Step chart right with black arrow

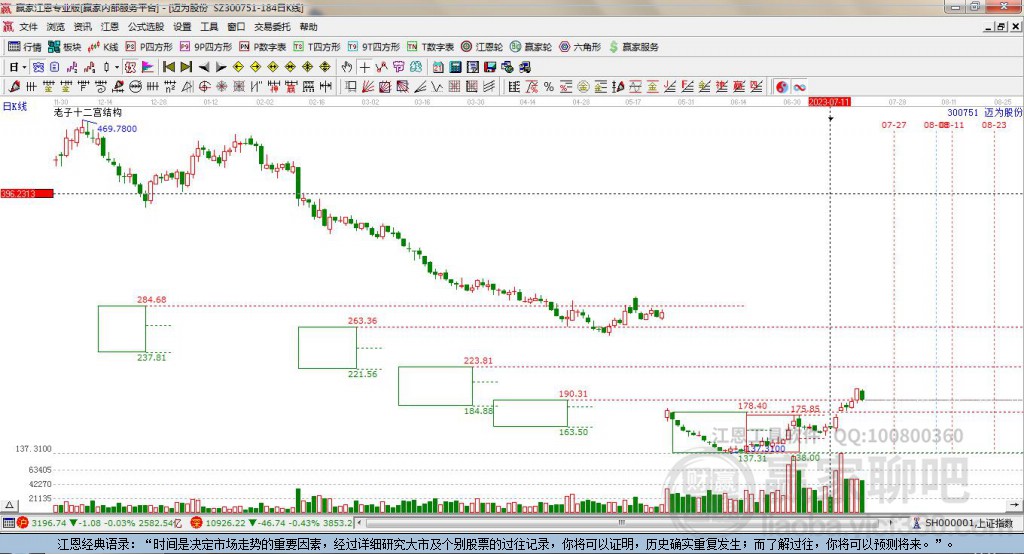(221, 67)
